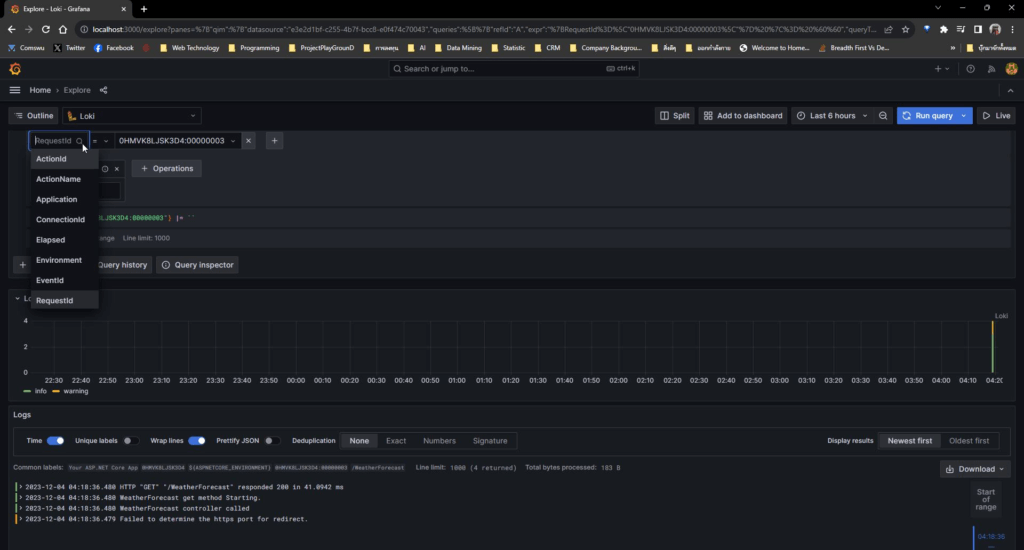The height and width of the screenshot is (550, 1024).
Task: Open the equals operator dropdown
Action: pos(100,140)
